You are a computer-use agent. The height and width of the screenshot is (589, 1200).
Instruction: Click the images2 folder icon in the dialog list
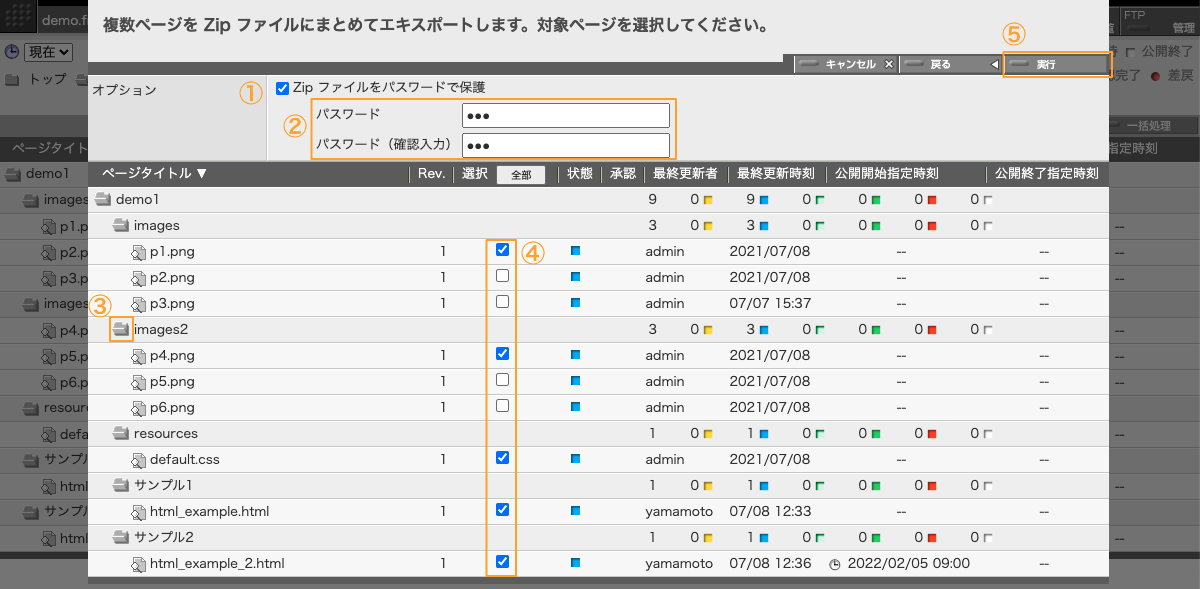[x=121, y=330]
